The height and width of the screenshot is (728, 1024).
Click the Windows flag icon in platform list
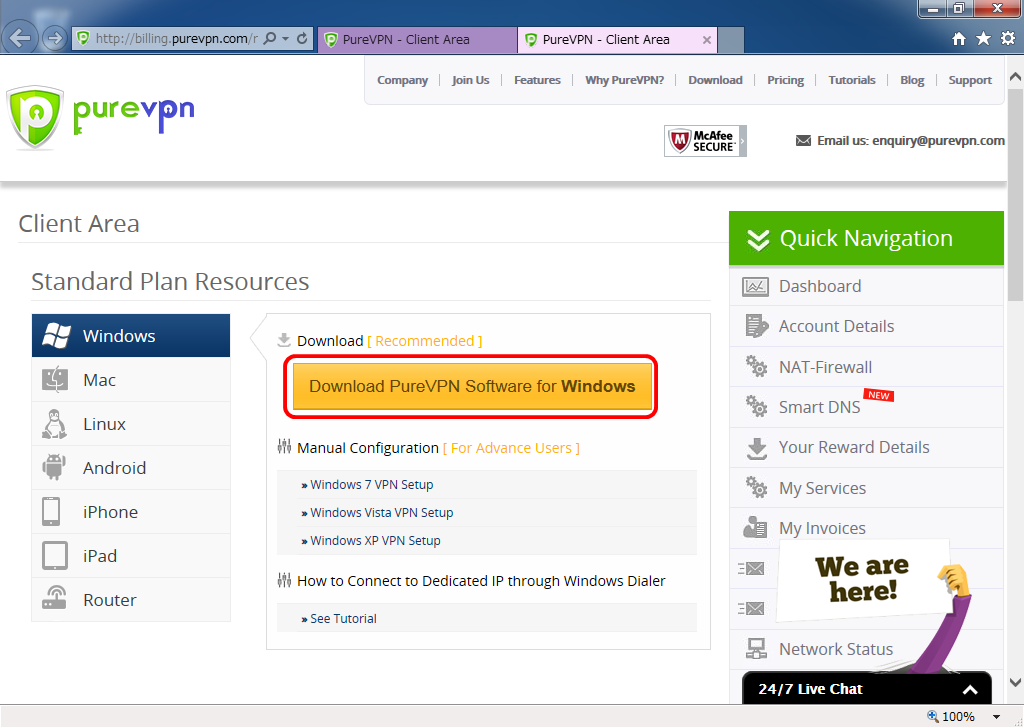[x=56, y=336]
